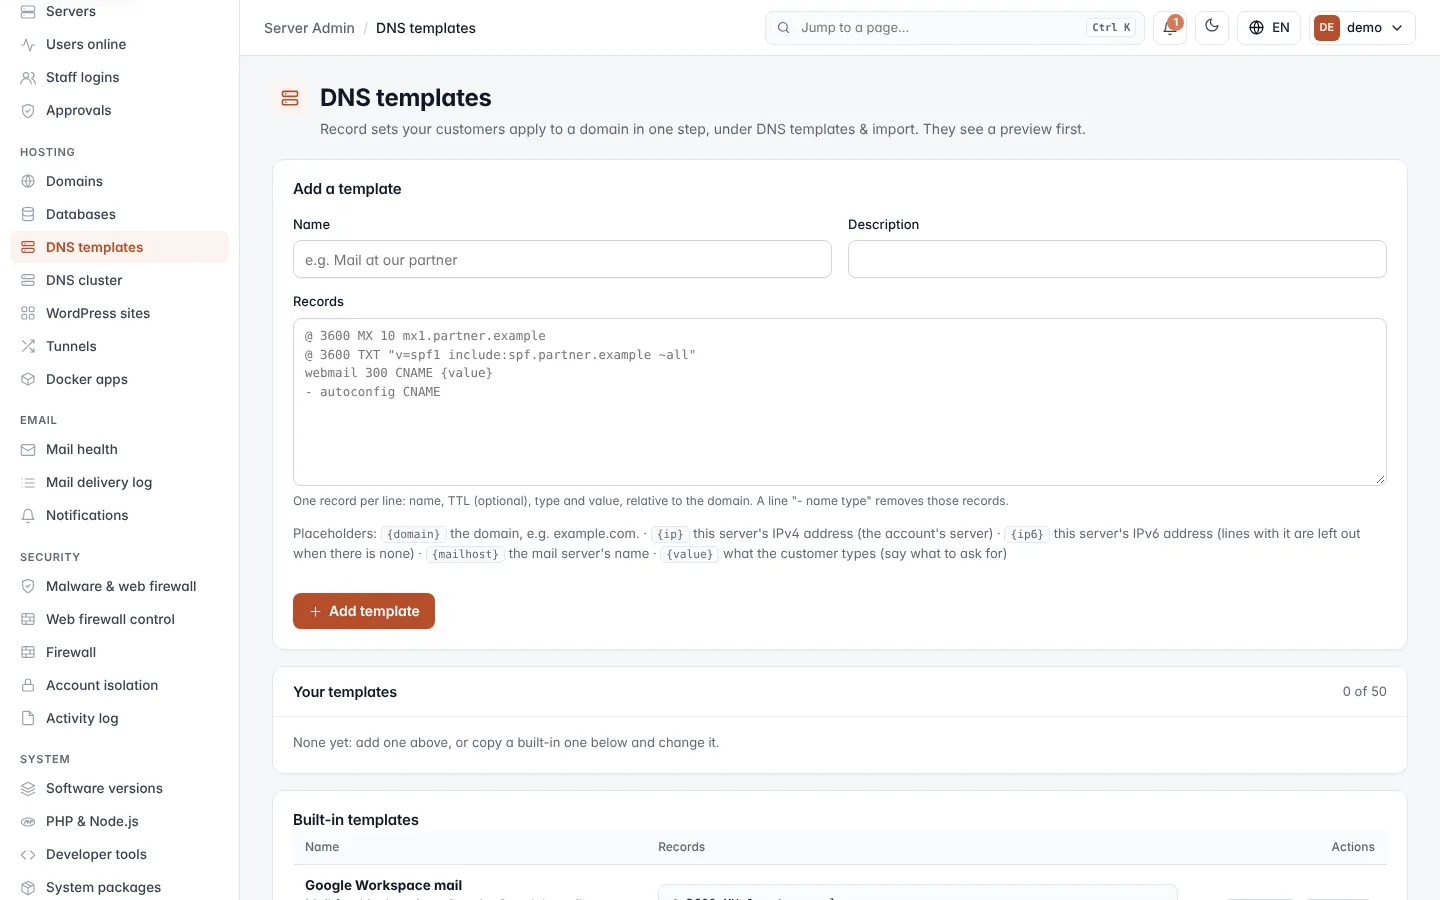Click Google Workspace mail template name
Image resolution: width=1440 pixels, height=900 pixels.
click(x=383, y=886)
